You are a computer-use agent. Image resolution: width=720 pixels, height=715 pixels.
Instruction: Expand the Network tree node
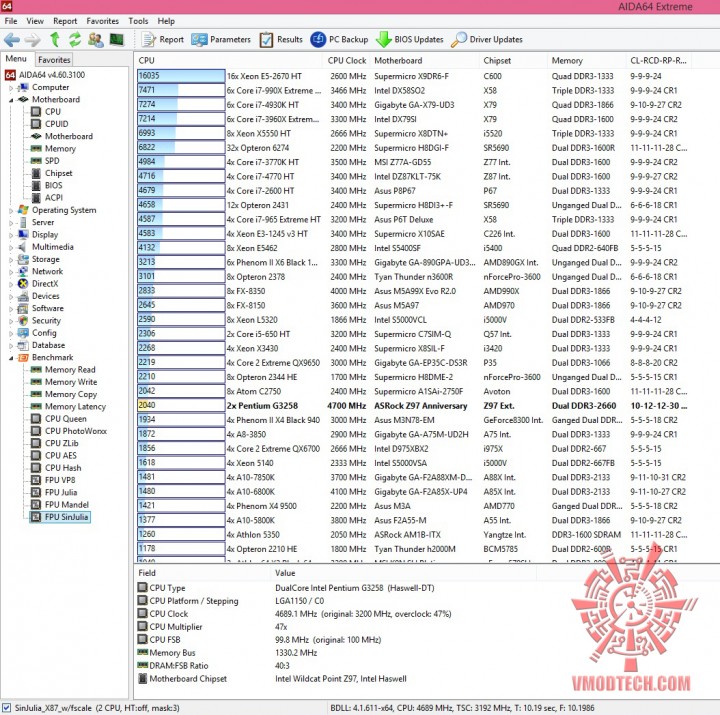pyautogui.click(x=11, y=272)
